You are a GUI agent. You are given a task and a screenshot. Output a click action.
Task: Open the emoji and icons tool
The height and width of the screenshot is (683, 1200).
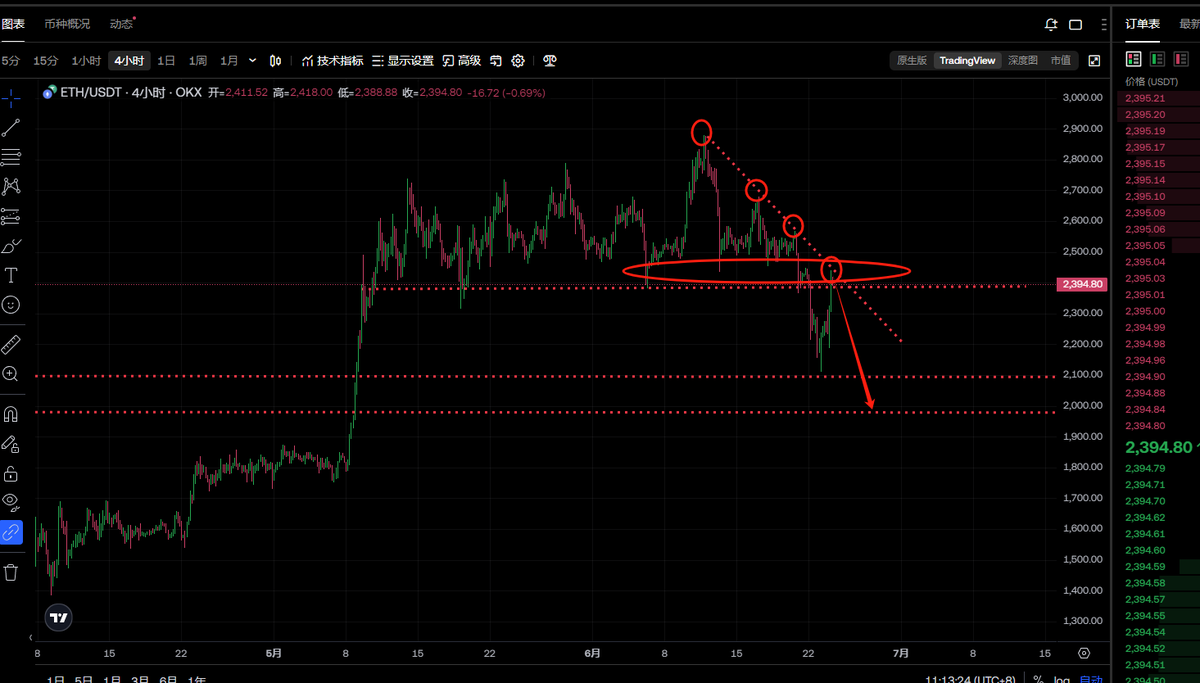(11, 304)
